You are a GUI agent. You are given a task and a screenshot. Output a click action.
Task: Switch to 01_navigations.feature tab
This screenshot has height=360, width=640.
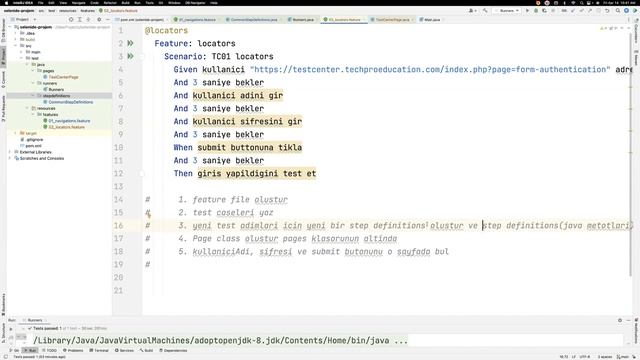point(197,20)
